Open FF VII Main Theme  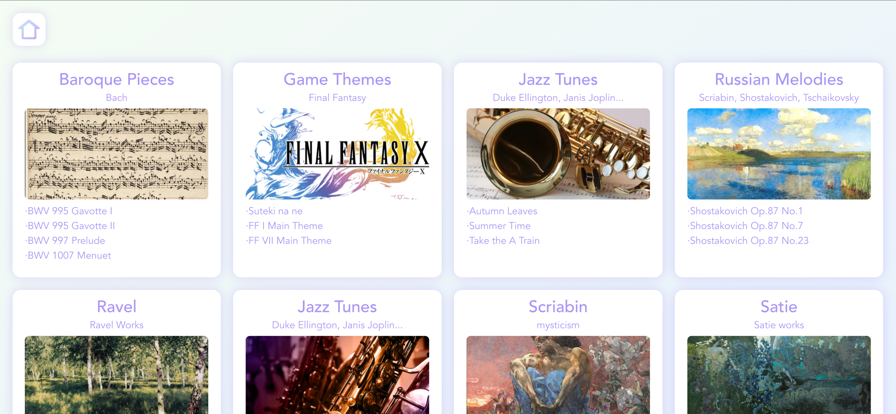tap(289, 241)
